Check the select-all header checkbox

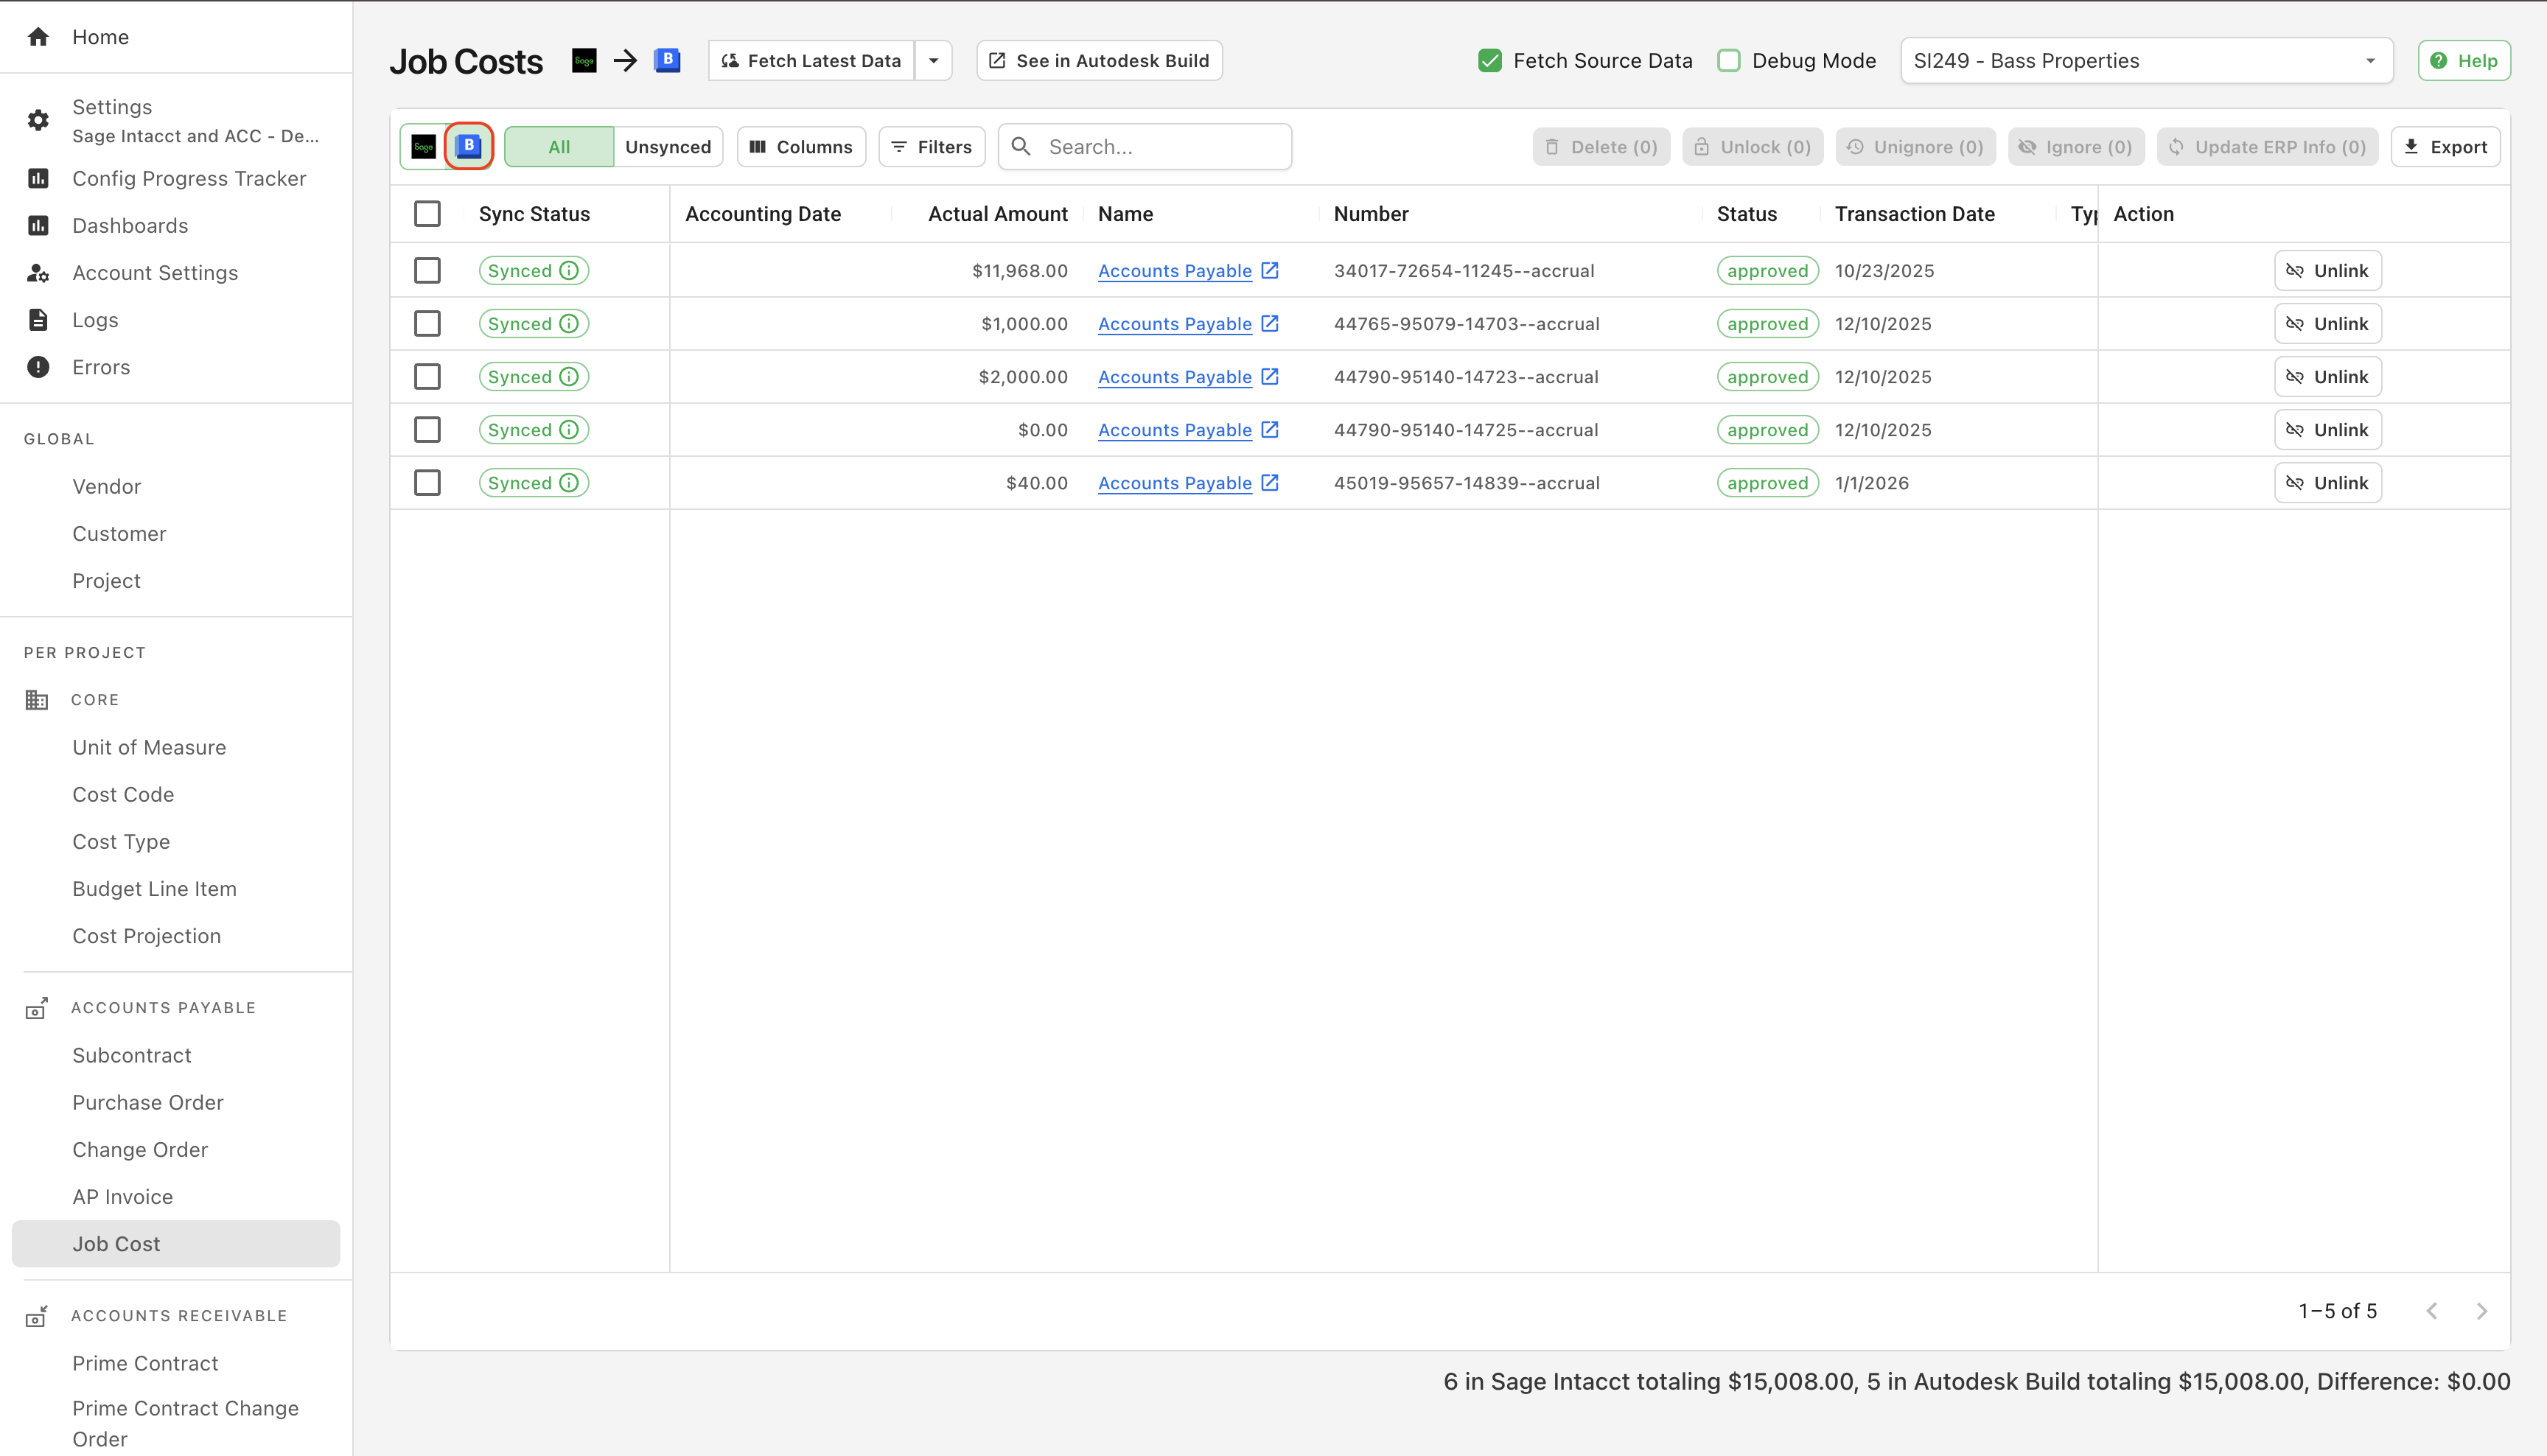(427, 214)
